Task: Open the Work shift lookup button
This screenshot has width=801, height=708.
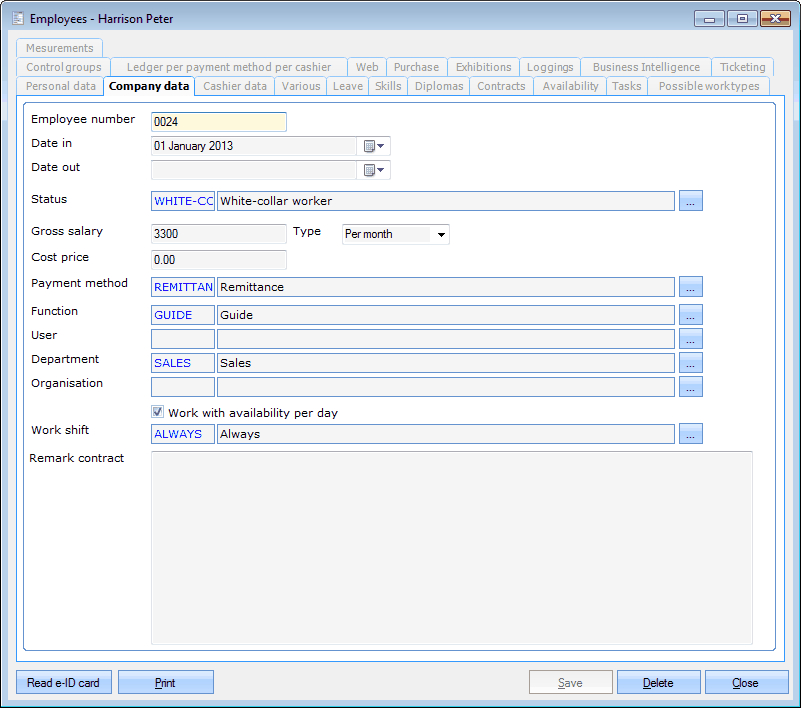Action: [x=691, y=434]
